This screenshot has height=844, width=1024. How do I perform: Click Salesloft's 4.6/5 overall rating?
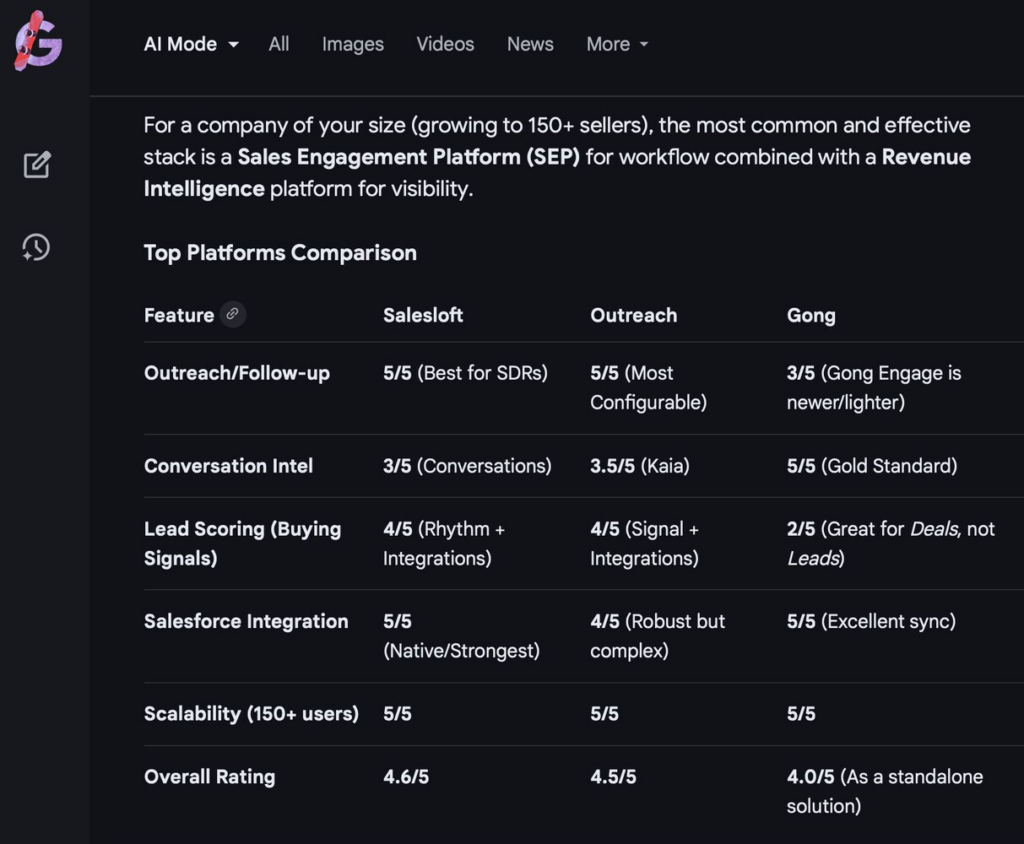406,777
